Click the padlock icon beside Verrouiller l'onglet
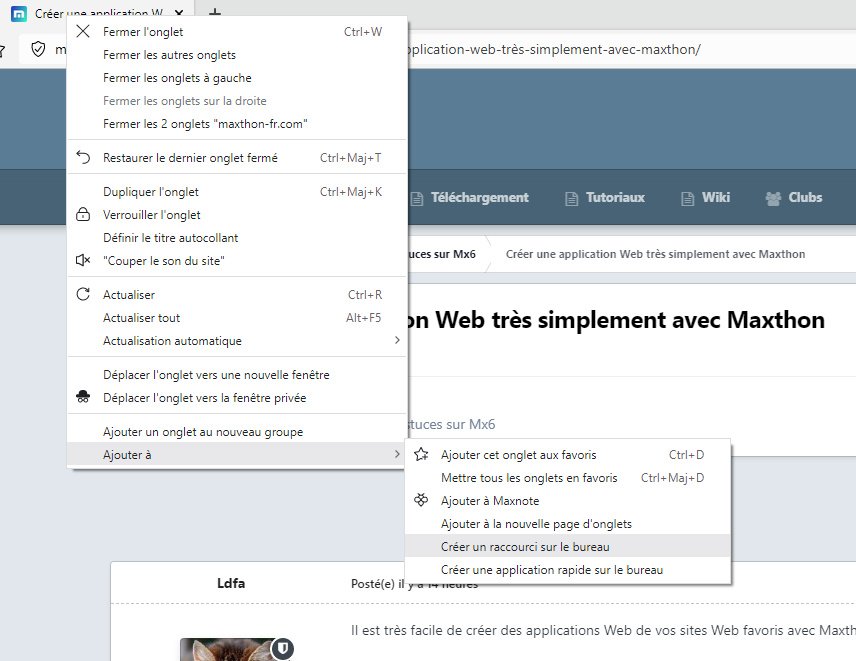Viewport: 856px width, 661px height. pyautogui.click(x=83, y=214)
